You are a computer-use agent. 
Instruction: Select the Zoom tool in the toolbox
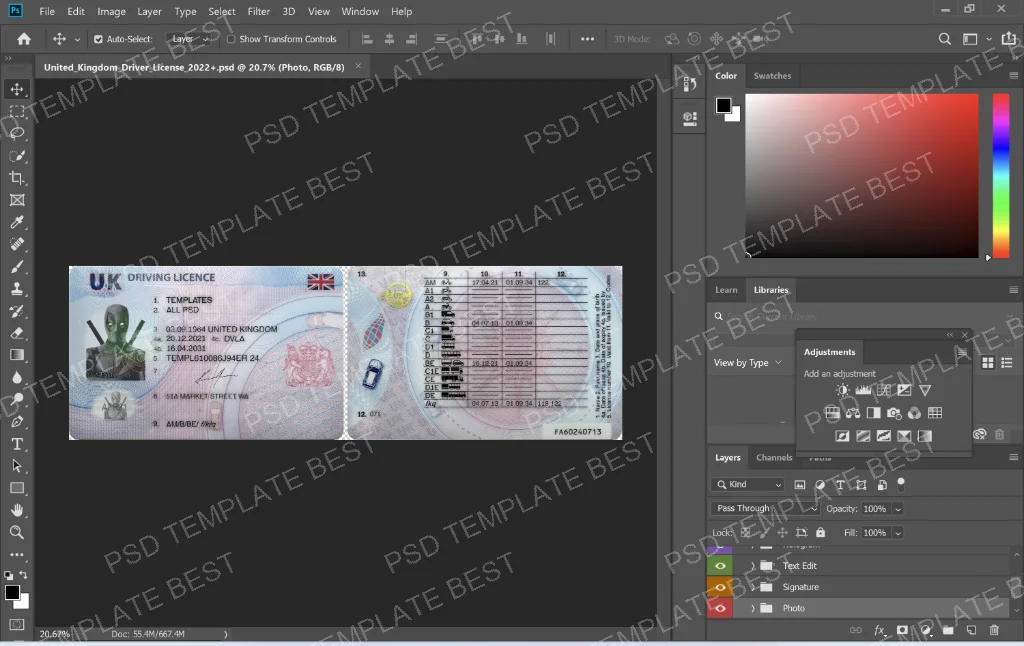point(17,532)
